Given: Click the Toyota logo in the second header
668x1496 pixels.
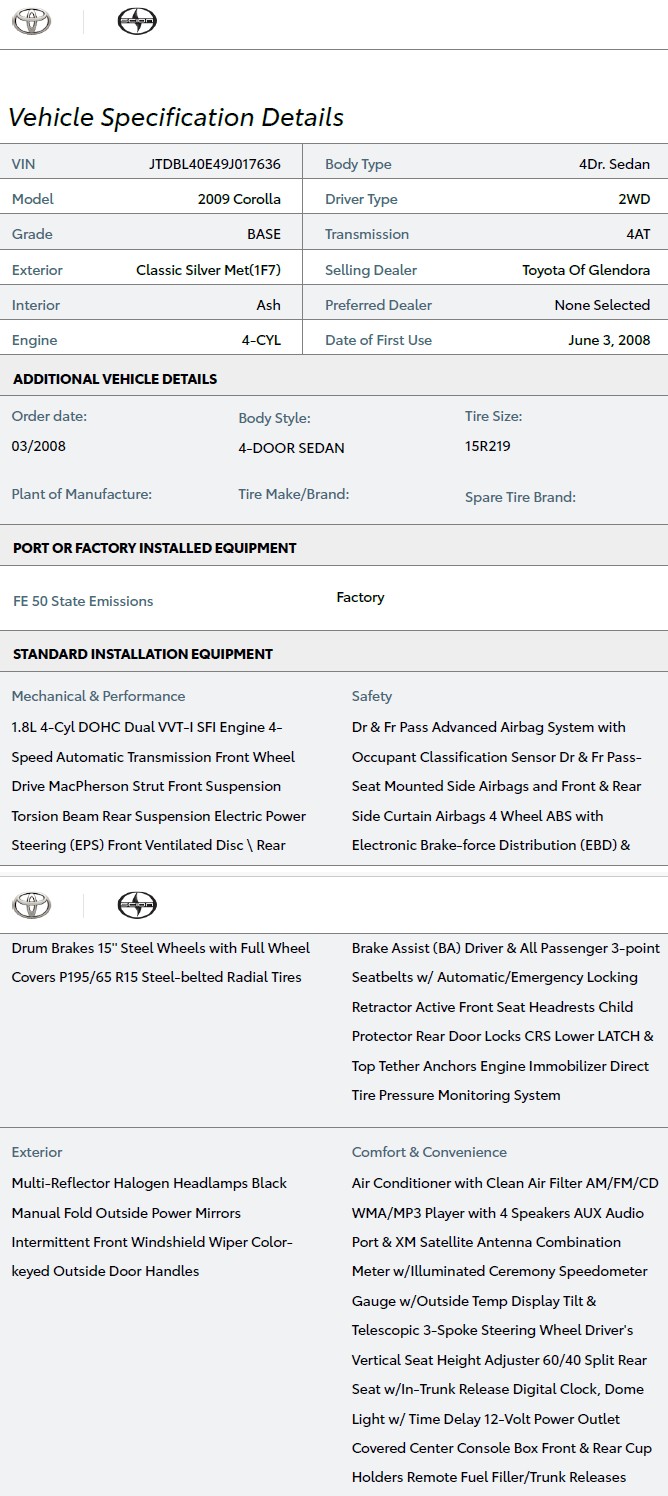Looking at the screenshot, I should tap(31, 906).
